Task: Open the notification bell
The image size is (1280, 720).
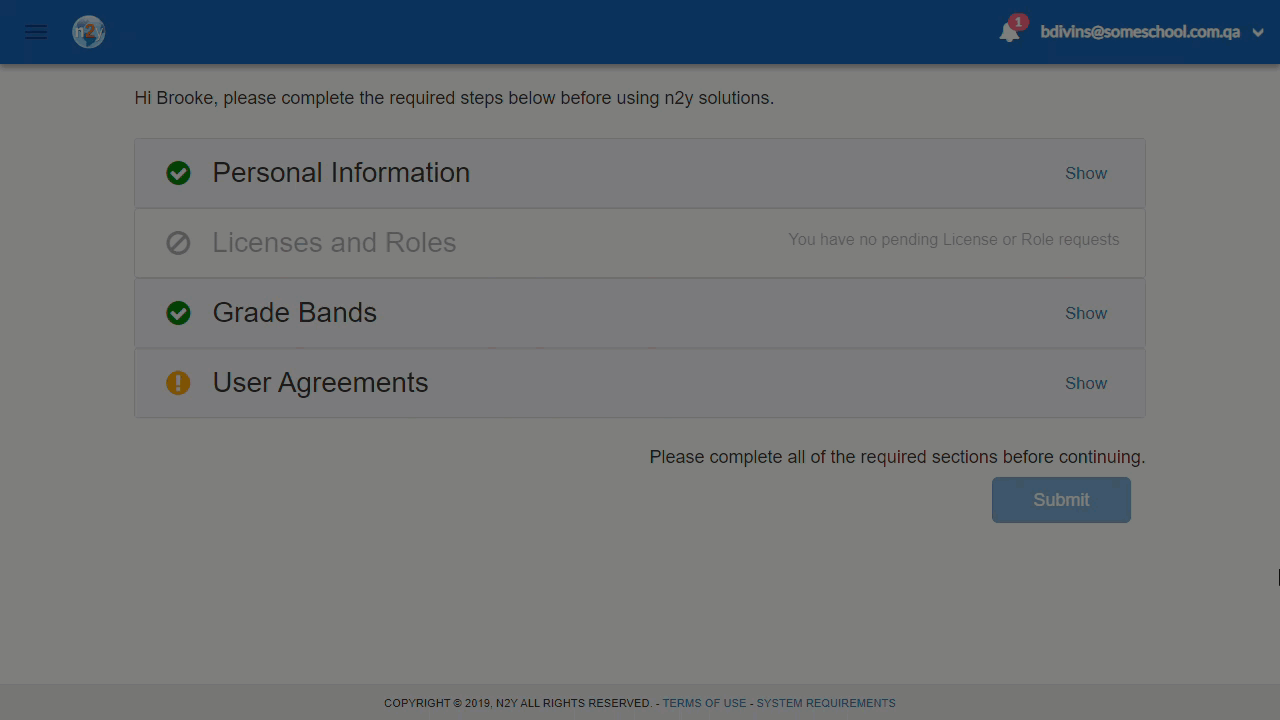Action: tap(1009, 33)
